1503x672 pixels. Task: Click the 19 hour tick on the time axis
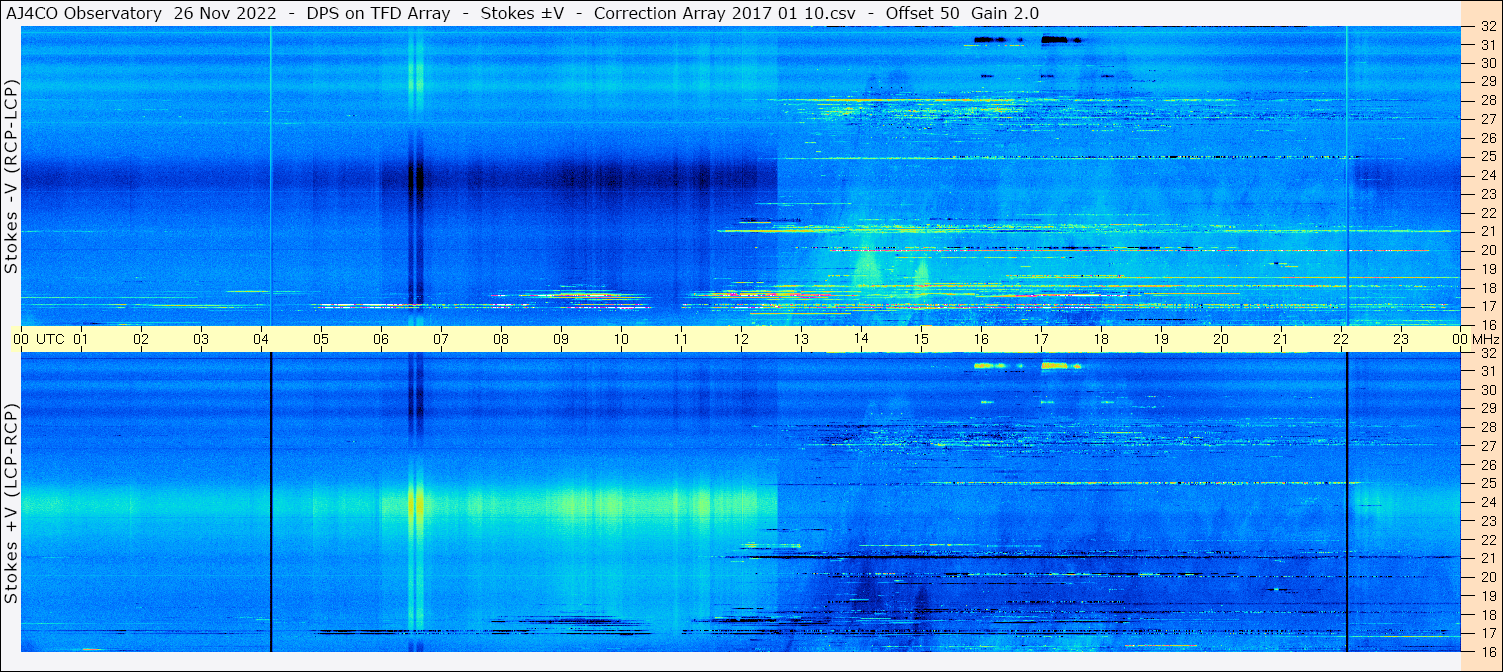pyautogui.click(x=1161, y=339)
